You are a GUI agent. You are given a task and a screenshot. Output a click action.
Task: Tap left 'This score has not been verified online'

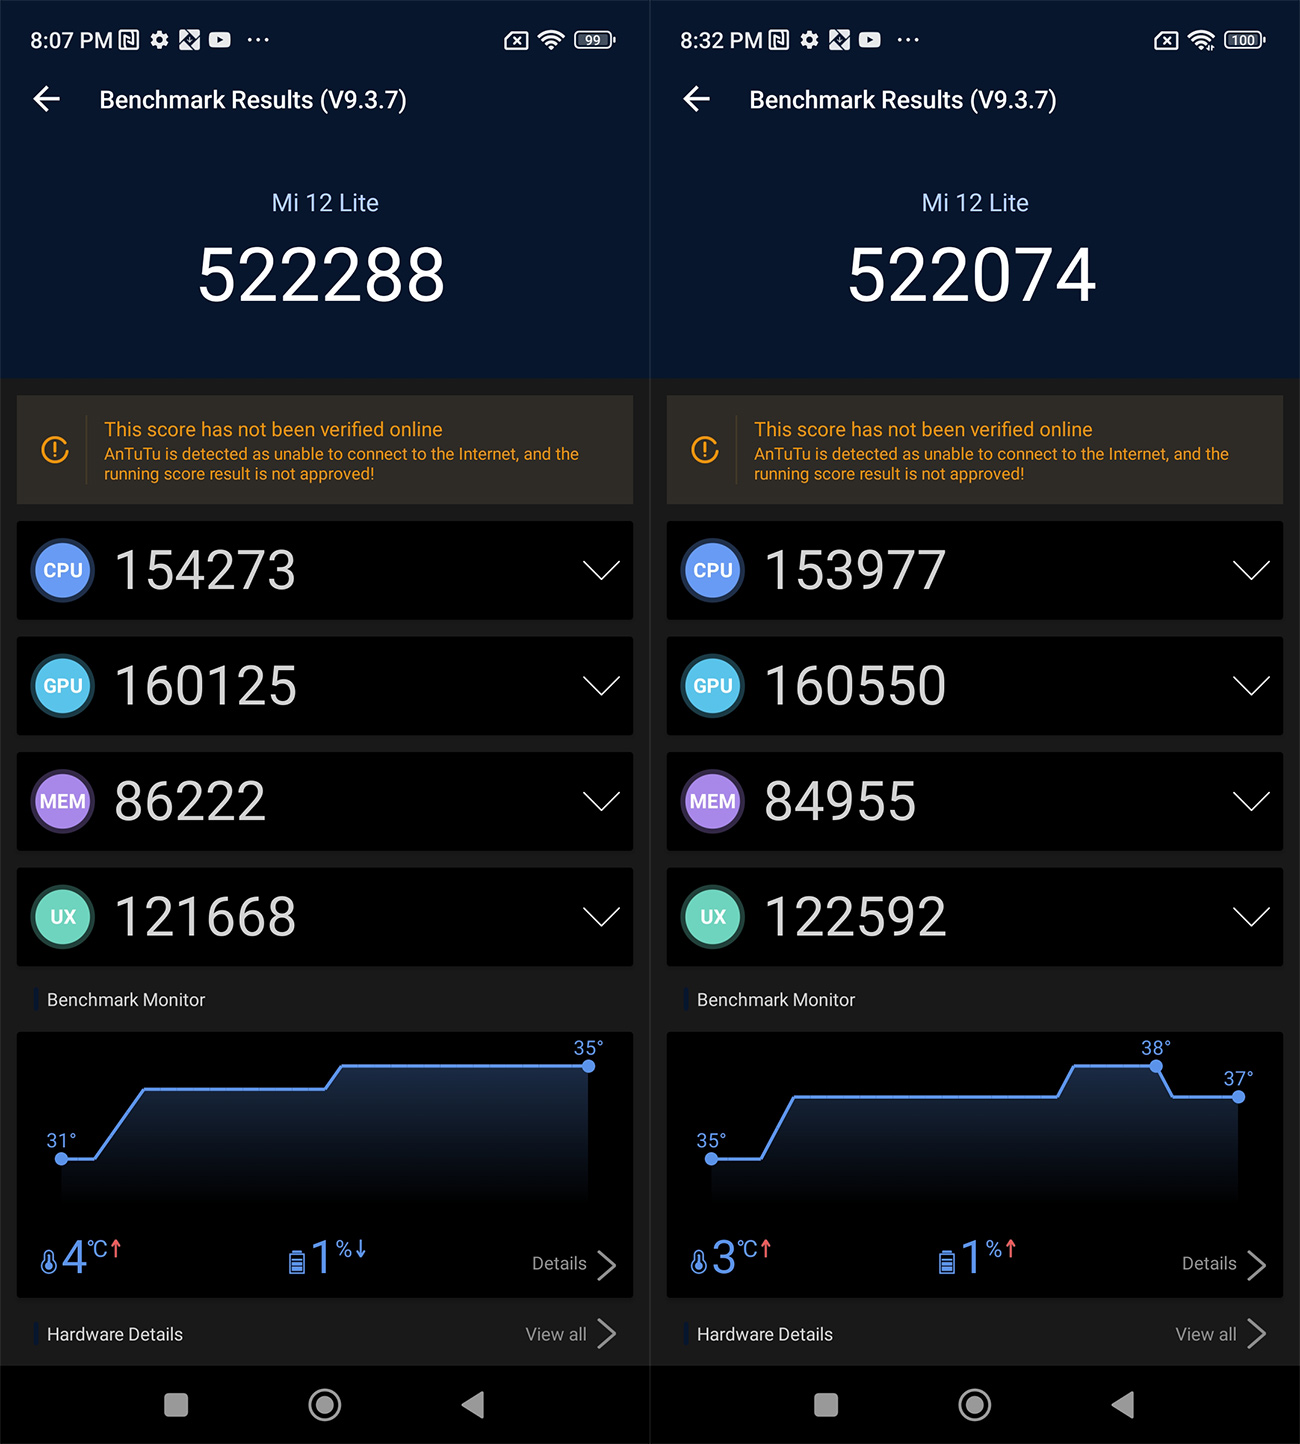pos(273,429)
